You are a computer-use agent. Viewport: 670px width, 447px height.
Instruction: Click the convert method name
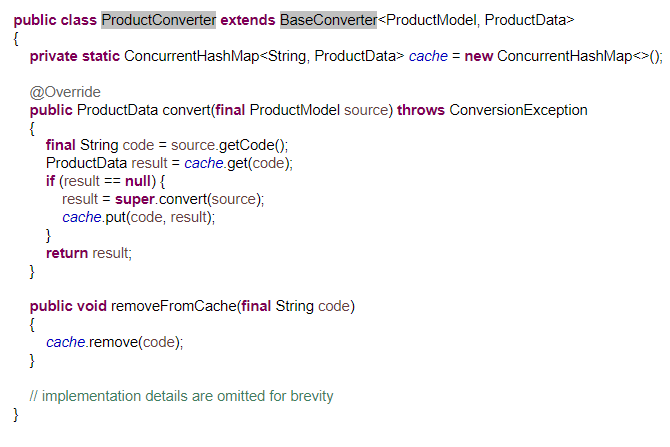186,110
